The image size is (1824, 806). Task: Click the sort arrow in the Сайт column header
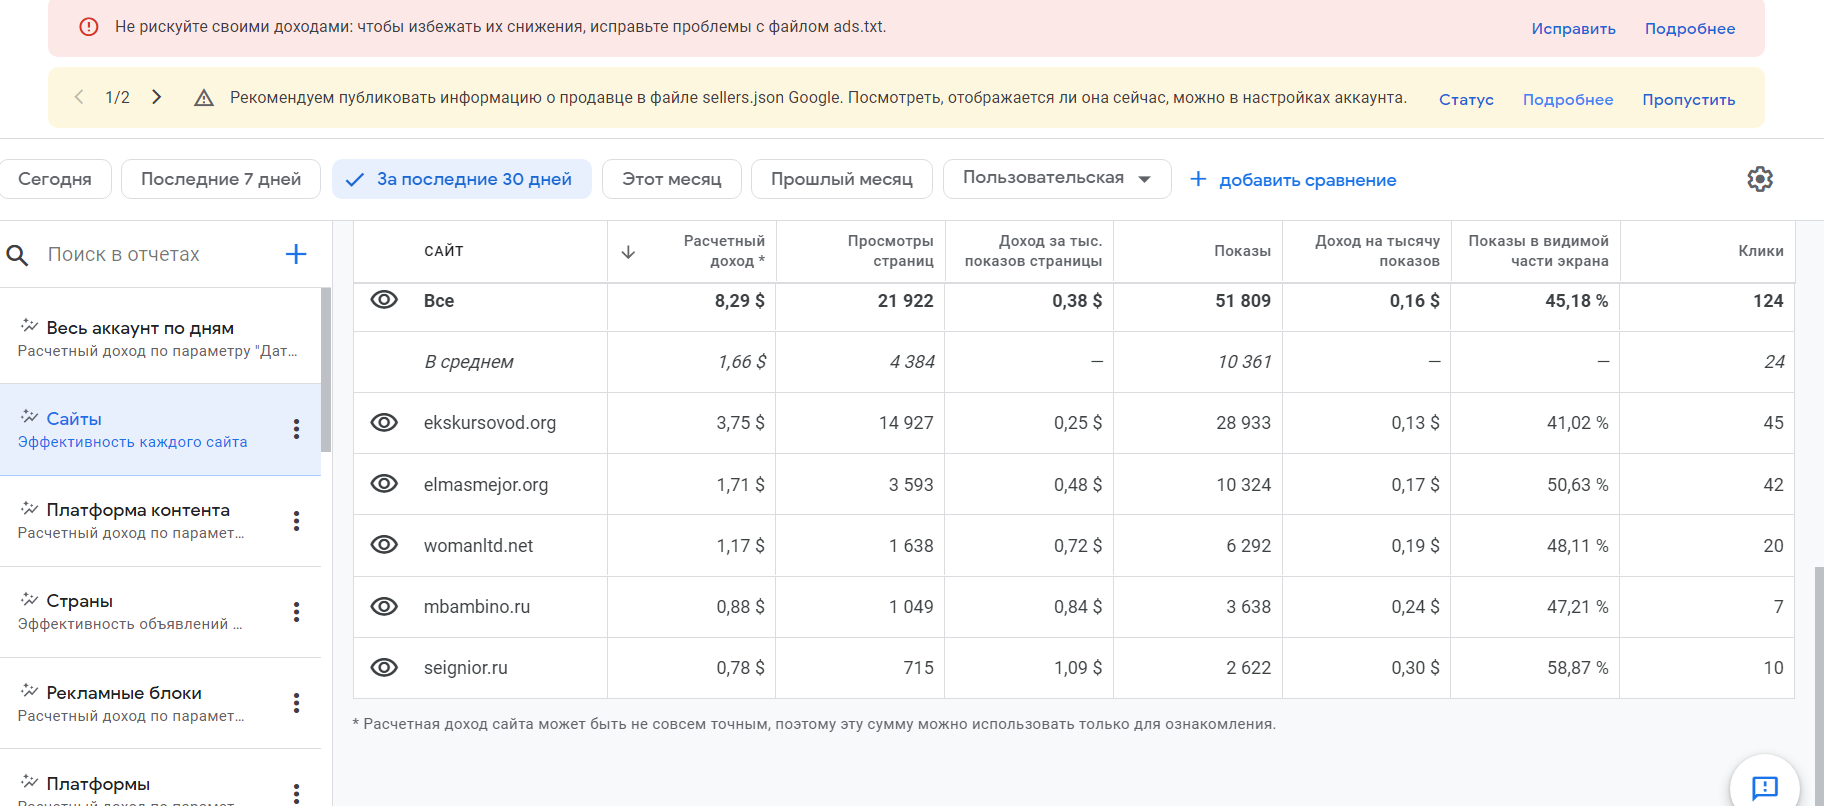tap(628, 252)
